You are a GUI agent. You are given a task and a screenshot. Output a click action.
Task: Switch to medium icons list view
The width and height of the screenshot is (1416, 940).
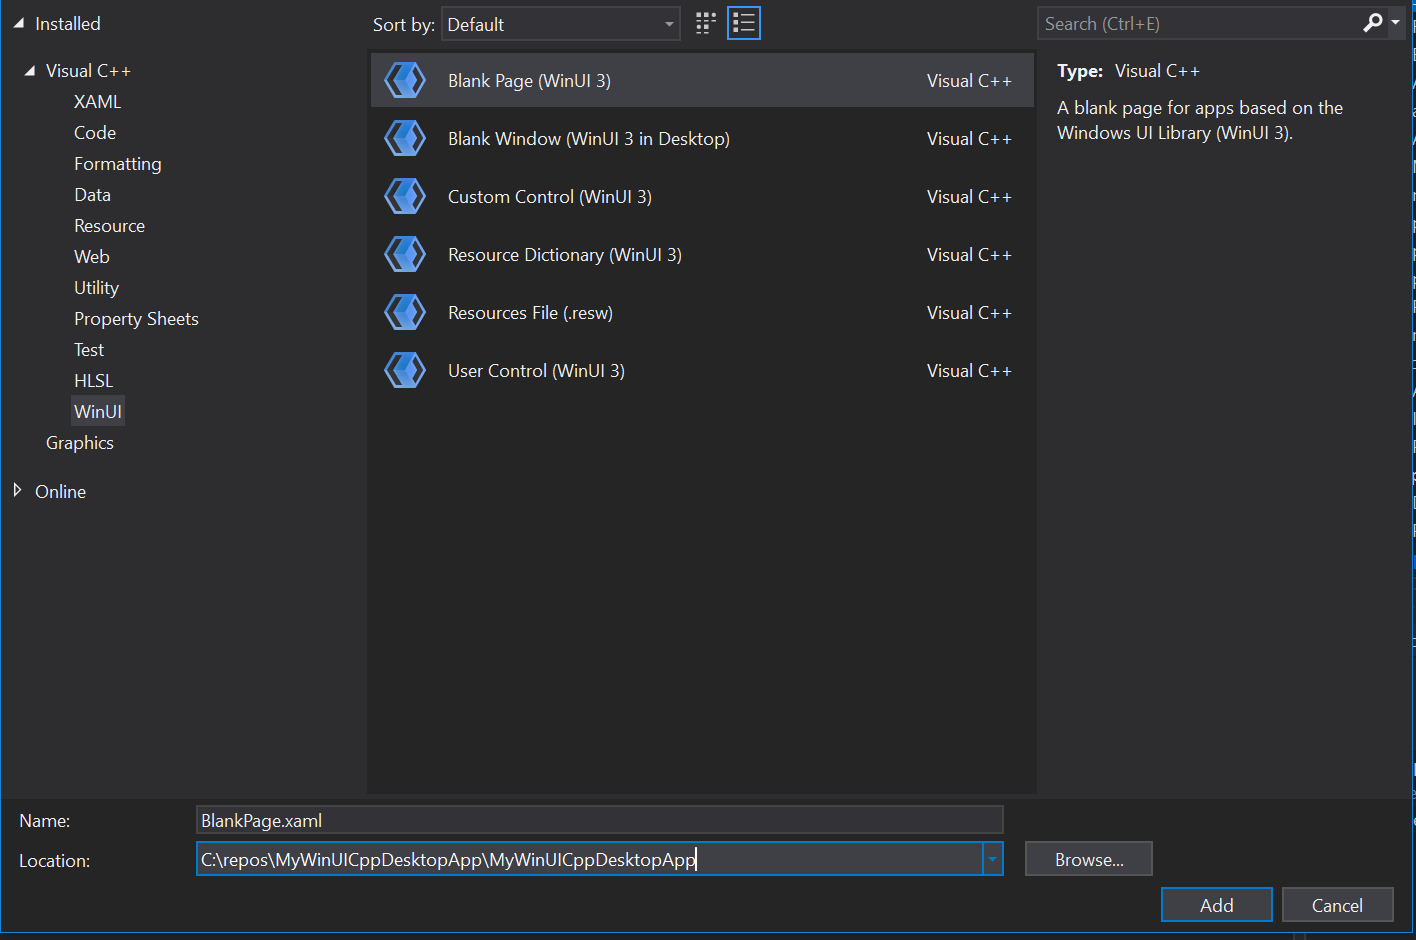click(744, 23)
